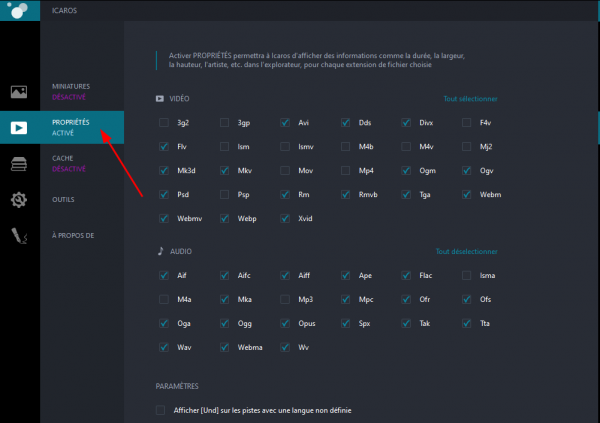Enable the Mp3 audio extension checkbox
This screenshot has width=600, height=423.
(x=285, y=299)
